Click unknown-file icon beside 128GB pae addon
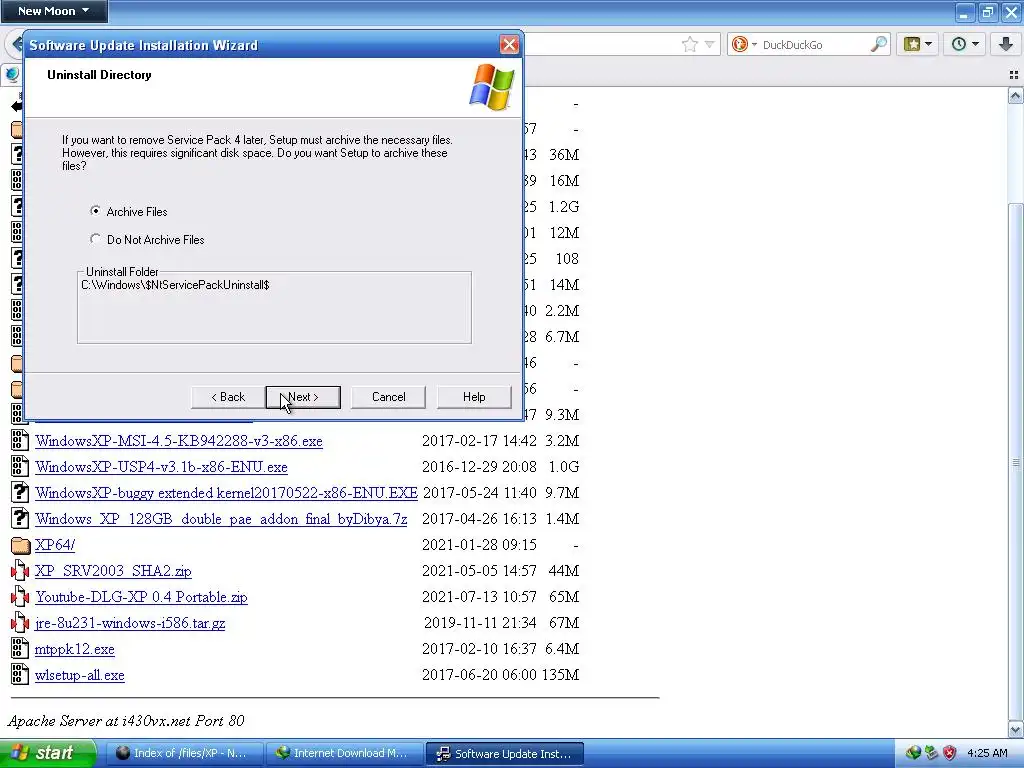Viewport: 1024px width, 768px height. click(x=20, y=519)
